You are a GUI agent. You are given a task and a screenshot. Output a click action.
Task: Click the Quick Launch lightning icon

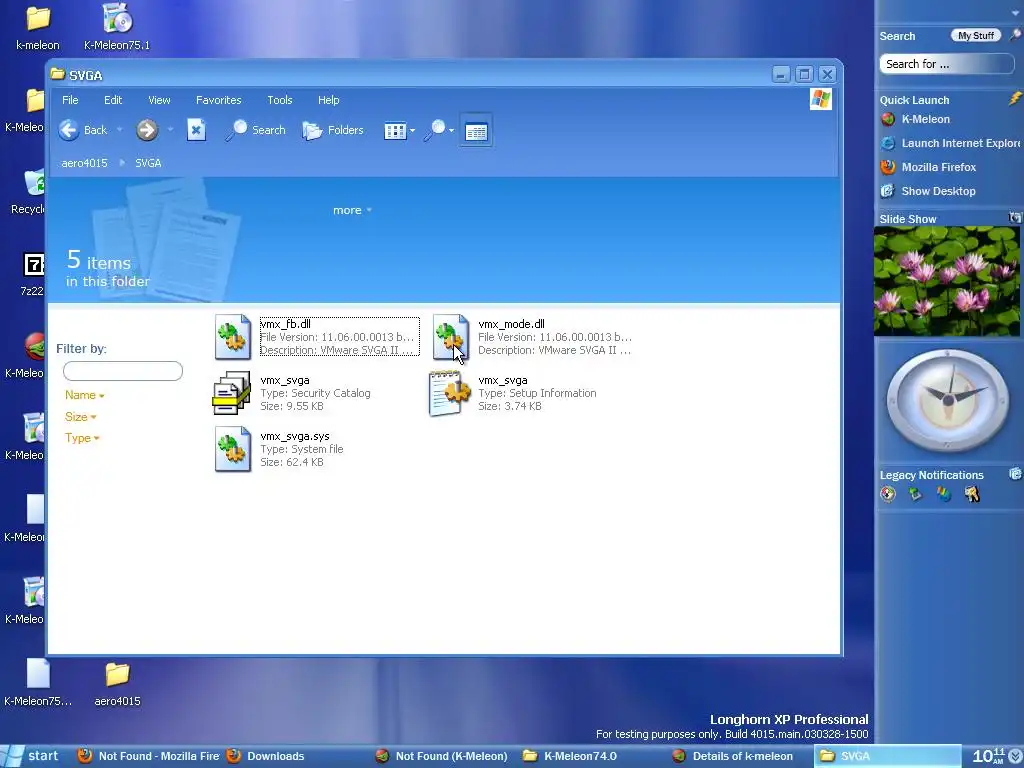(x=1015, y=99)
